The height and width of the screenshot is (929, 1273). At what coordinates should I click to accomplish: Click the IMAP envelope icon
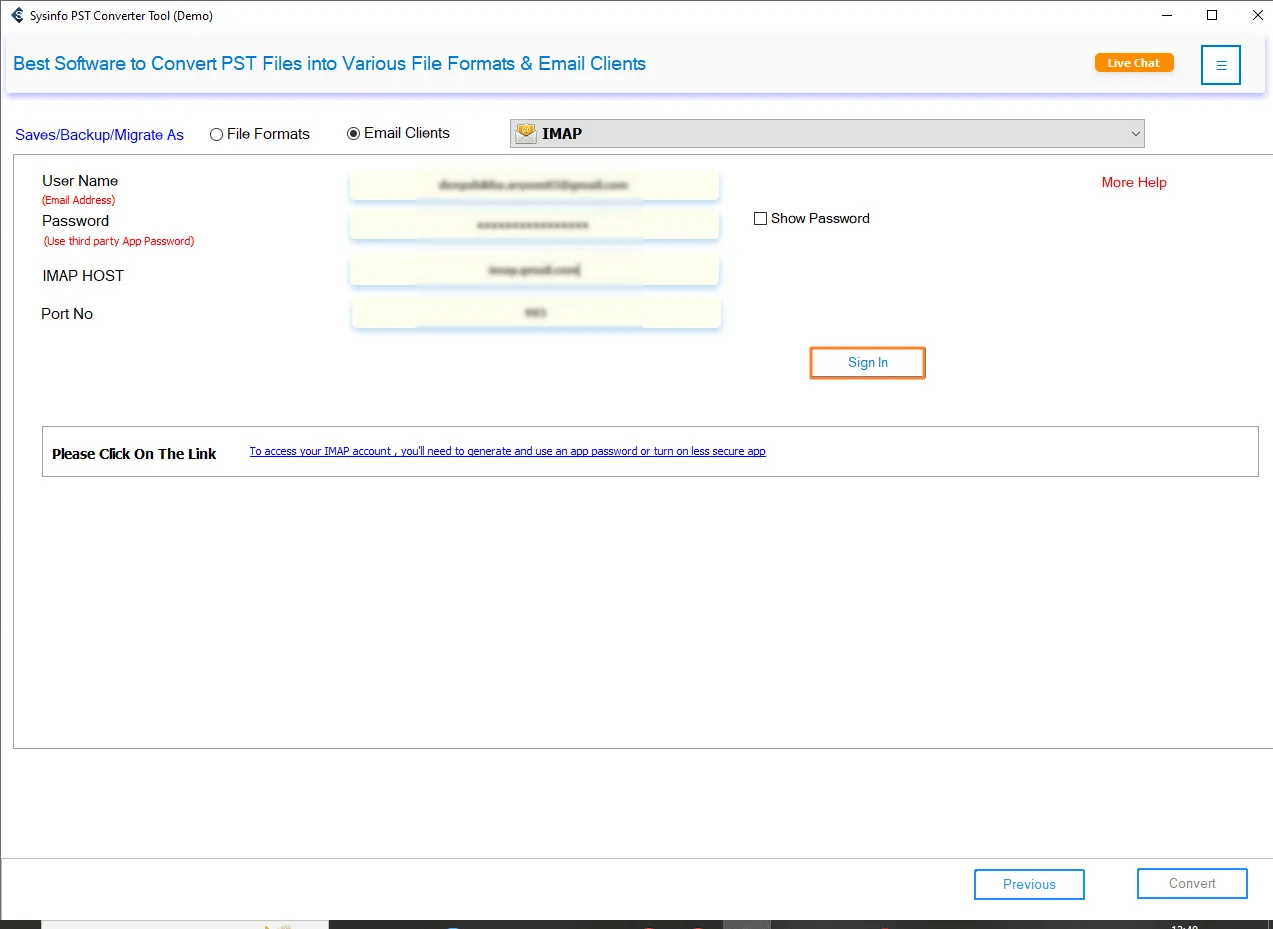click(x=526, y=133)
